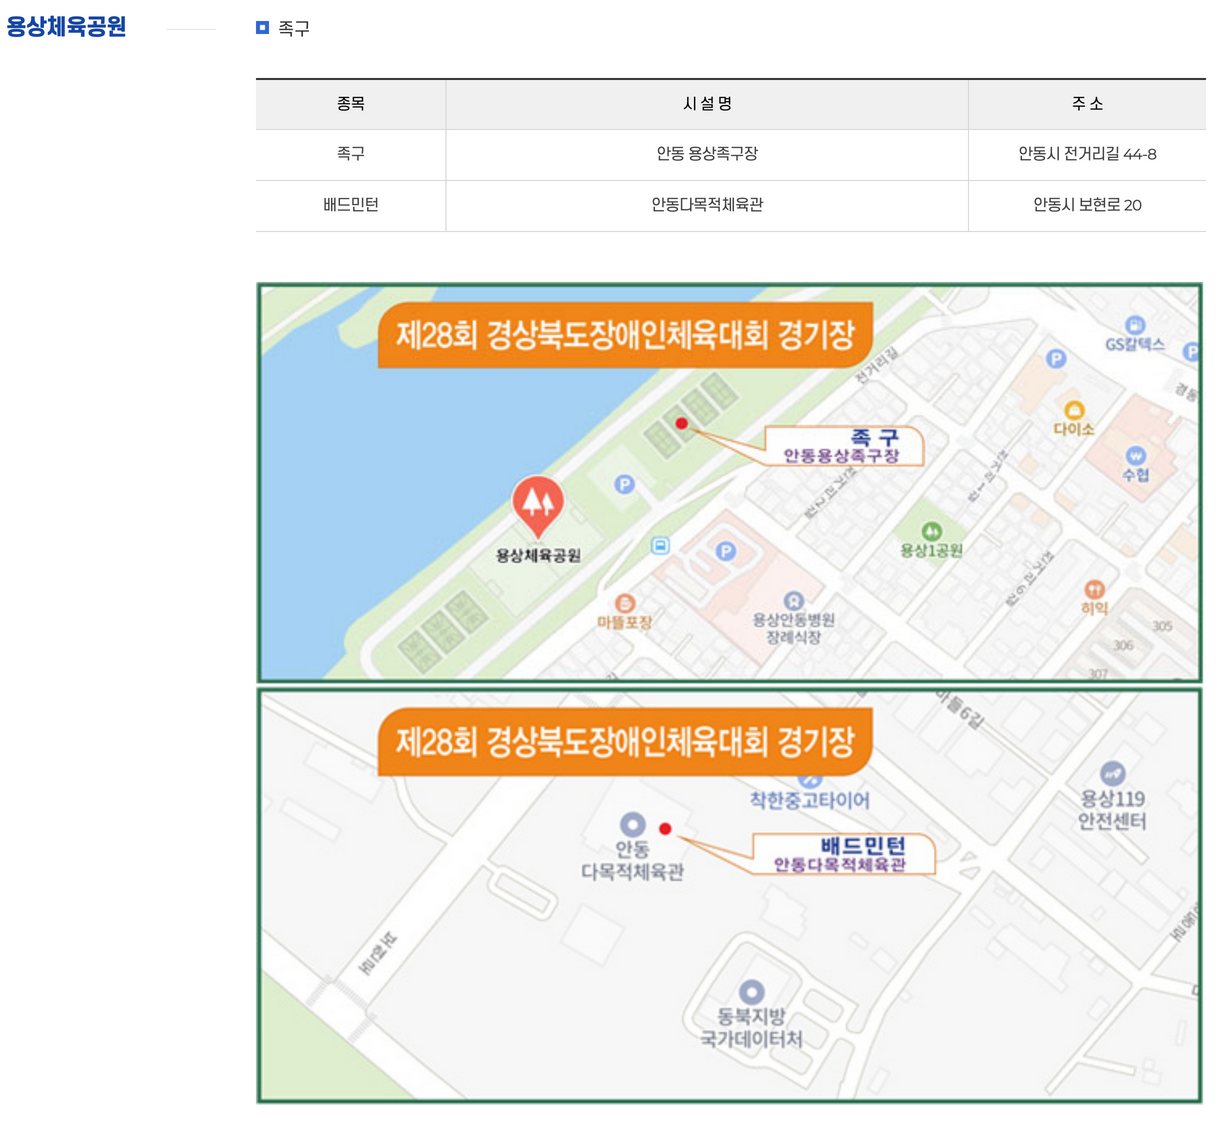The image size is (1220, 1128).
Task: Click the 족구 안동용상족구장 callout label
Action: (844, 444)
